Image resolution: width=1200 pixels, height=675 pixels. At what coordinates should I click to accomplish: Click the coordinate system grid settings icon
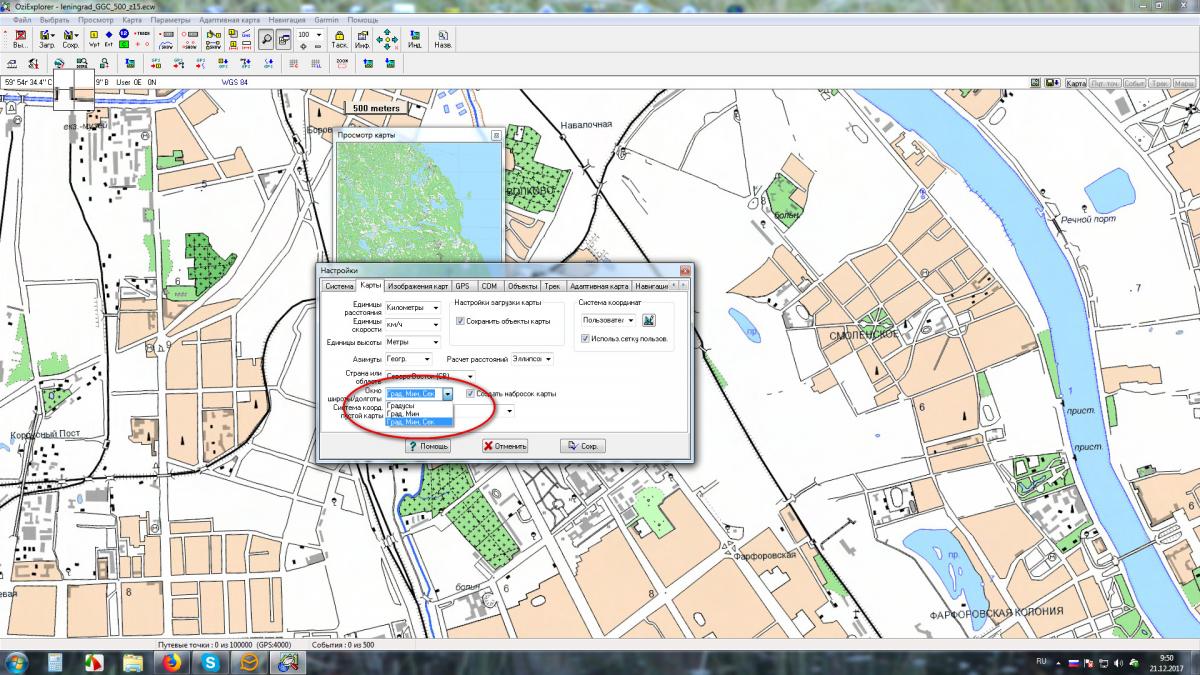tap(648, 320)
